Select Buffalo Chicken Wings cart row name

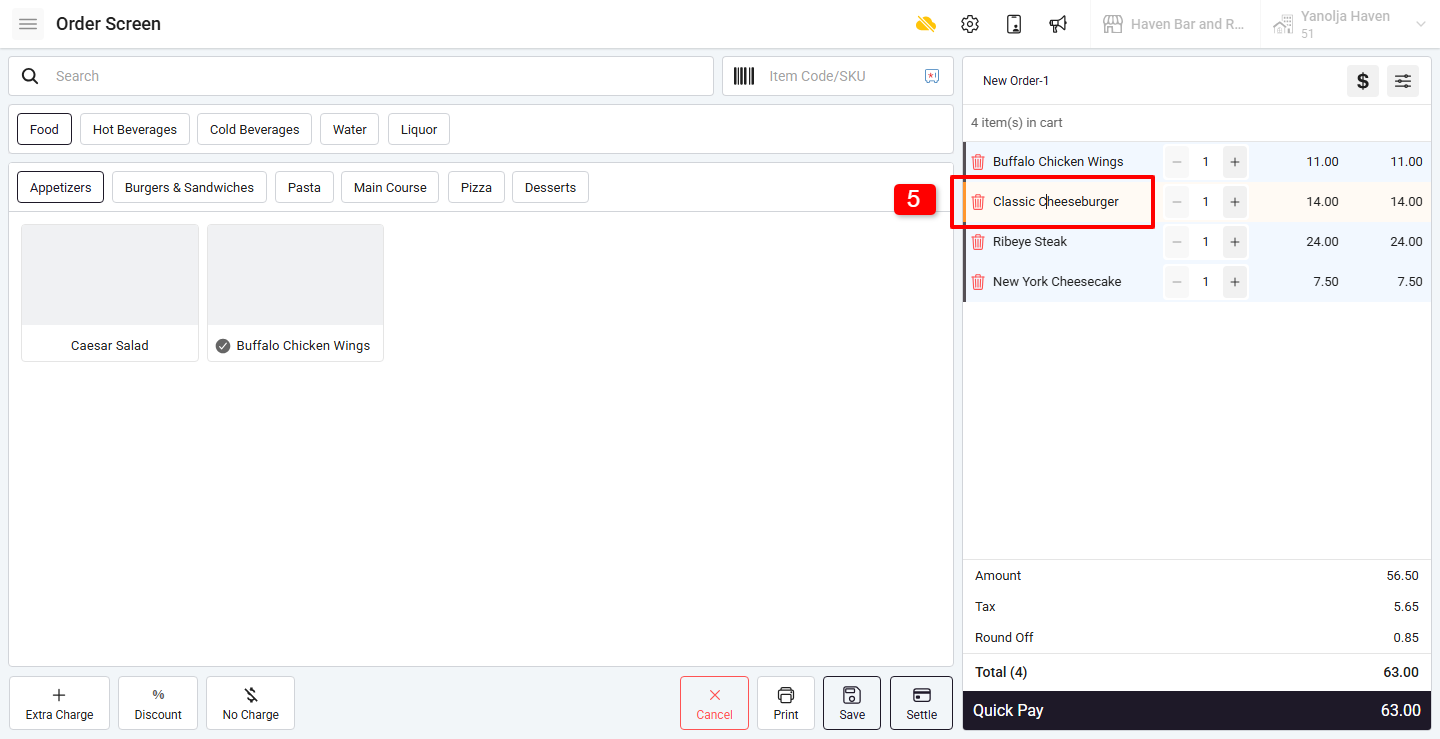point(1058,162)
